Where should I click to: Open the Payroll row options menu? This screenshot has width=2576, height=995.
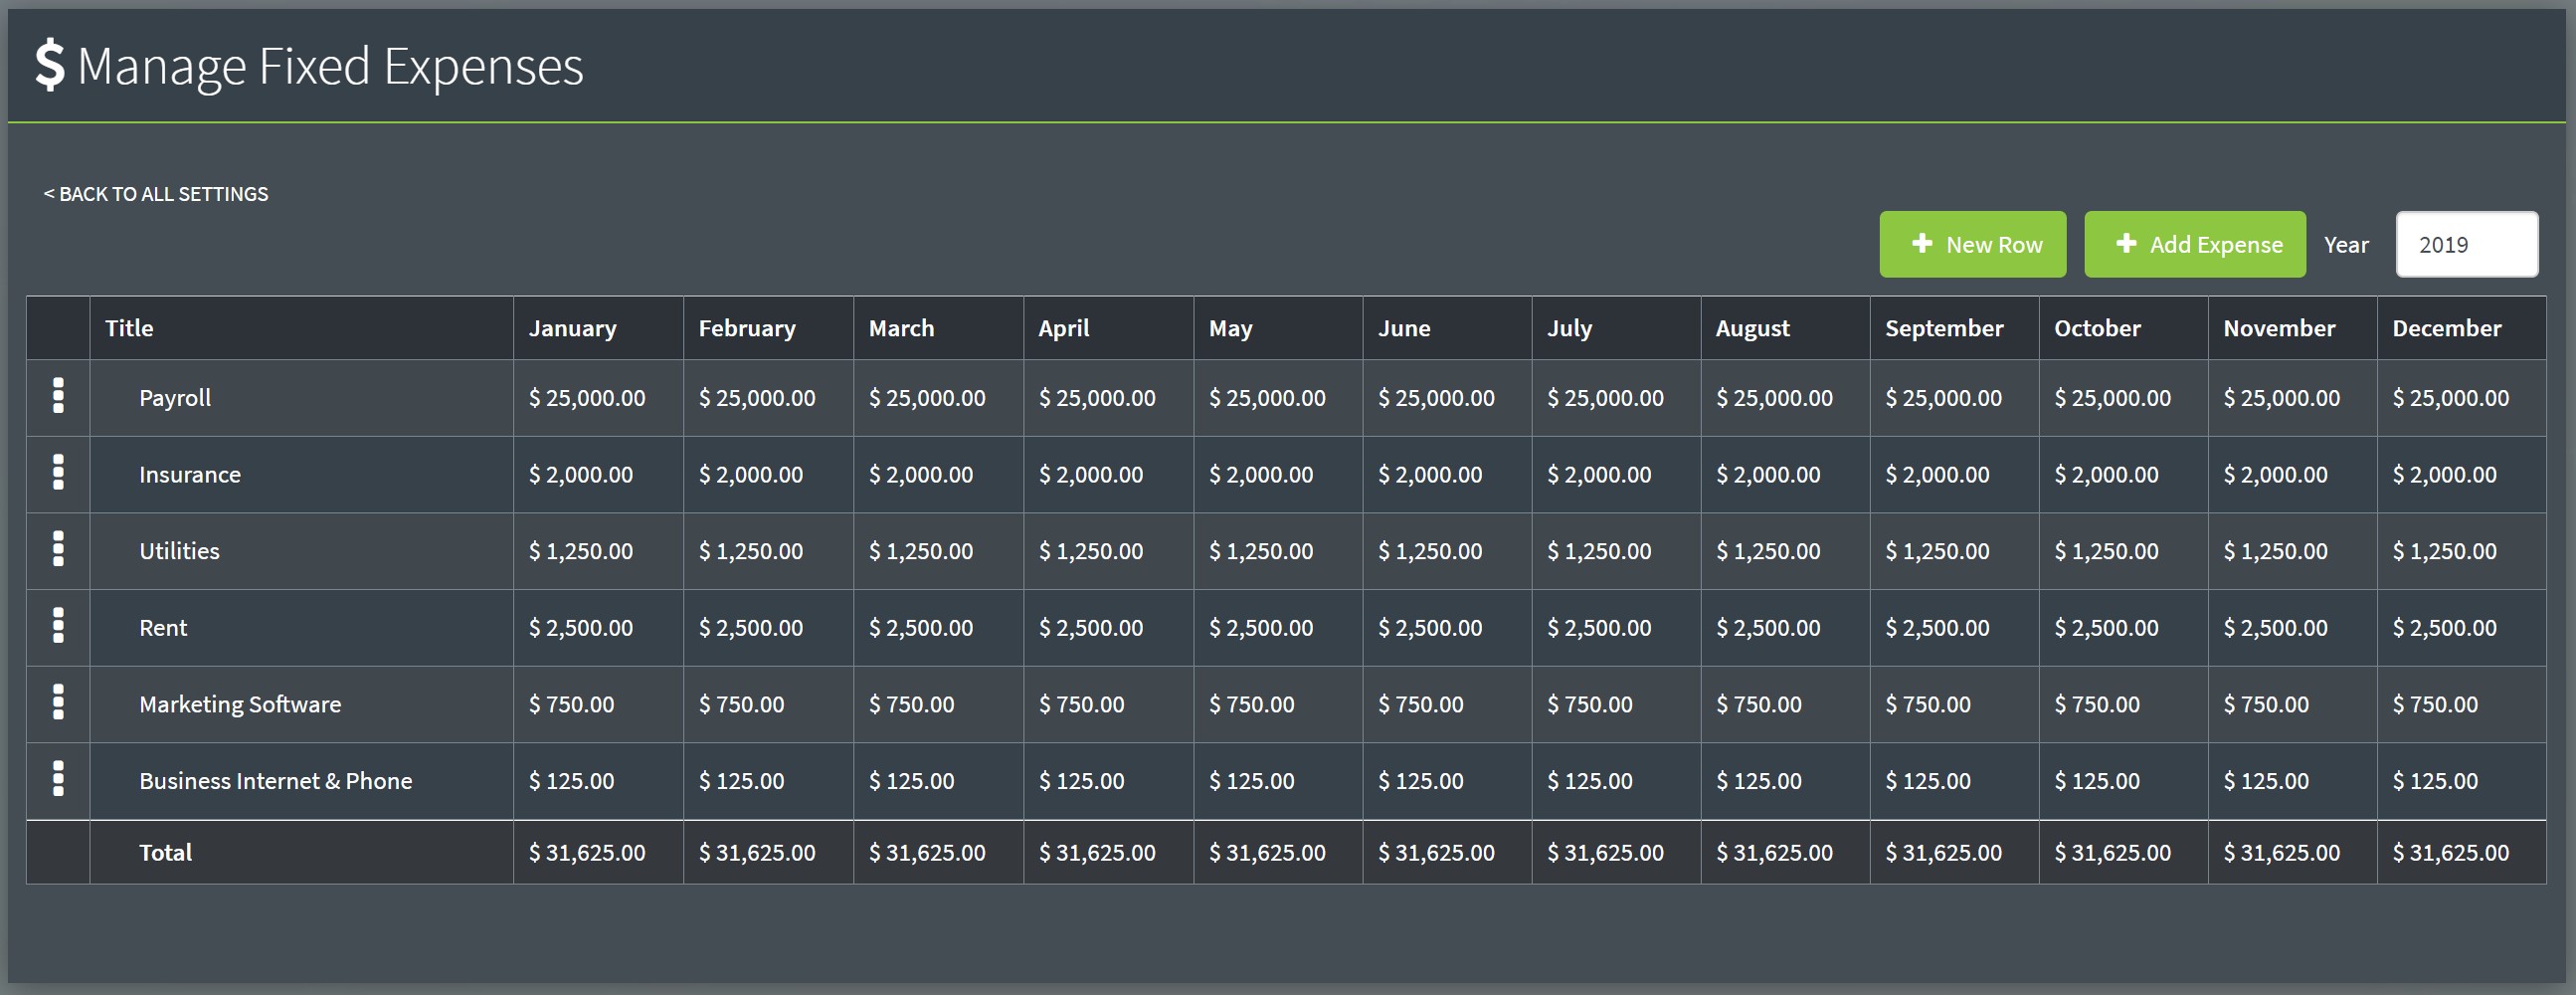coord(58,397)
